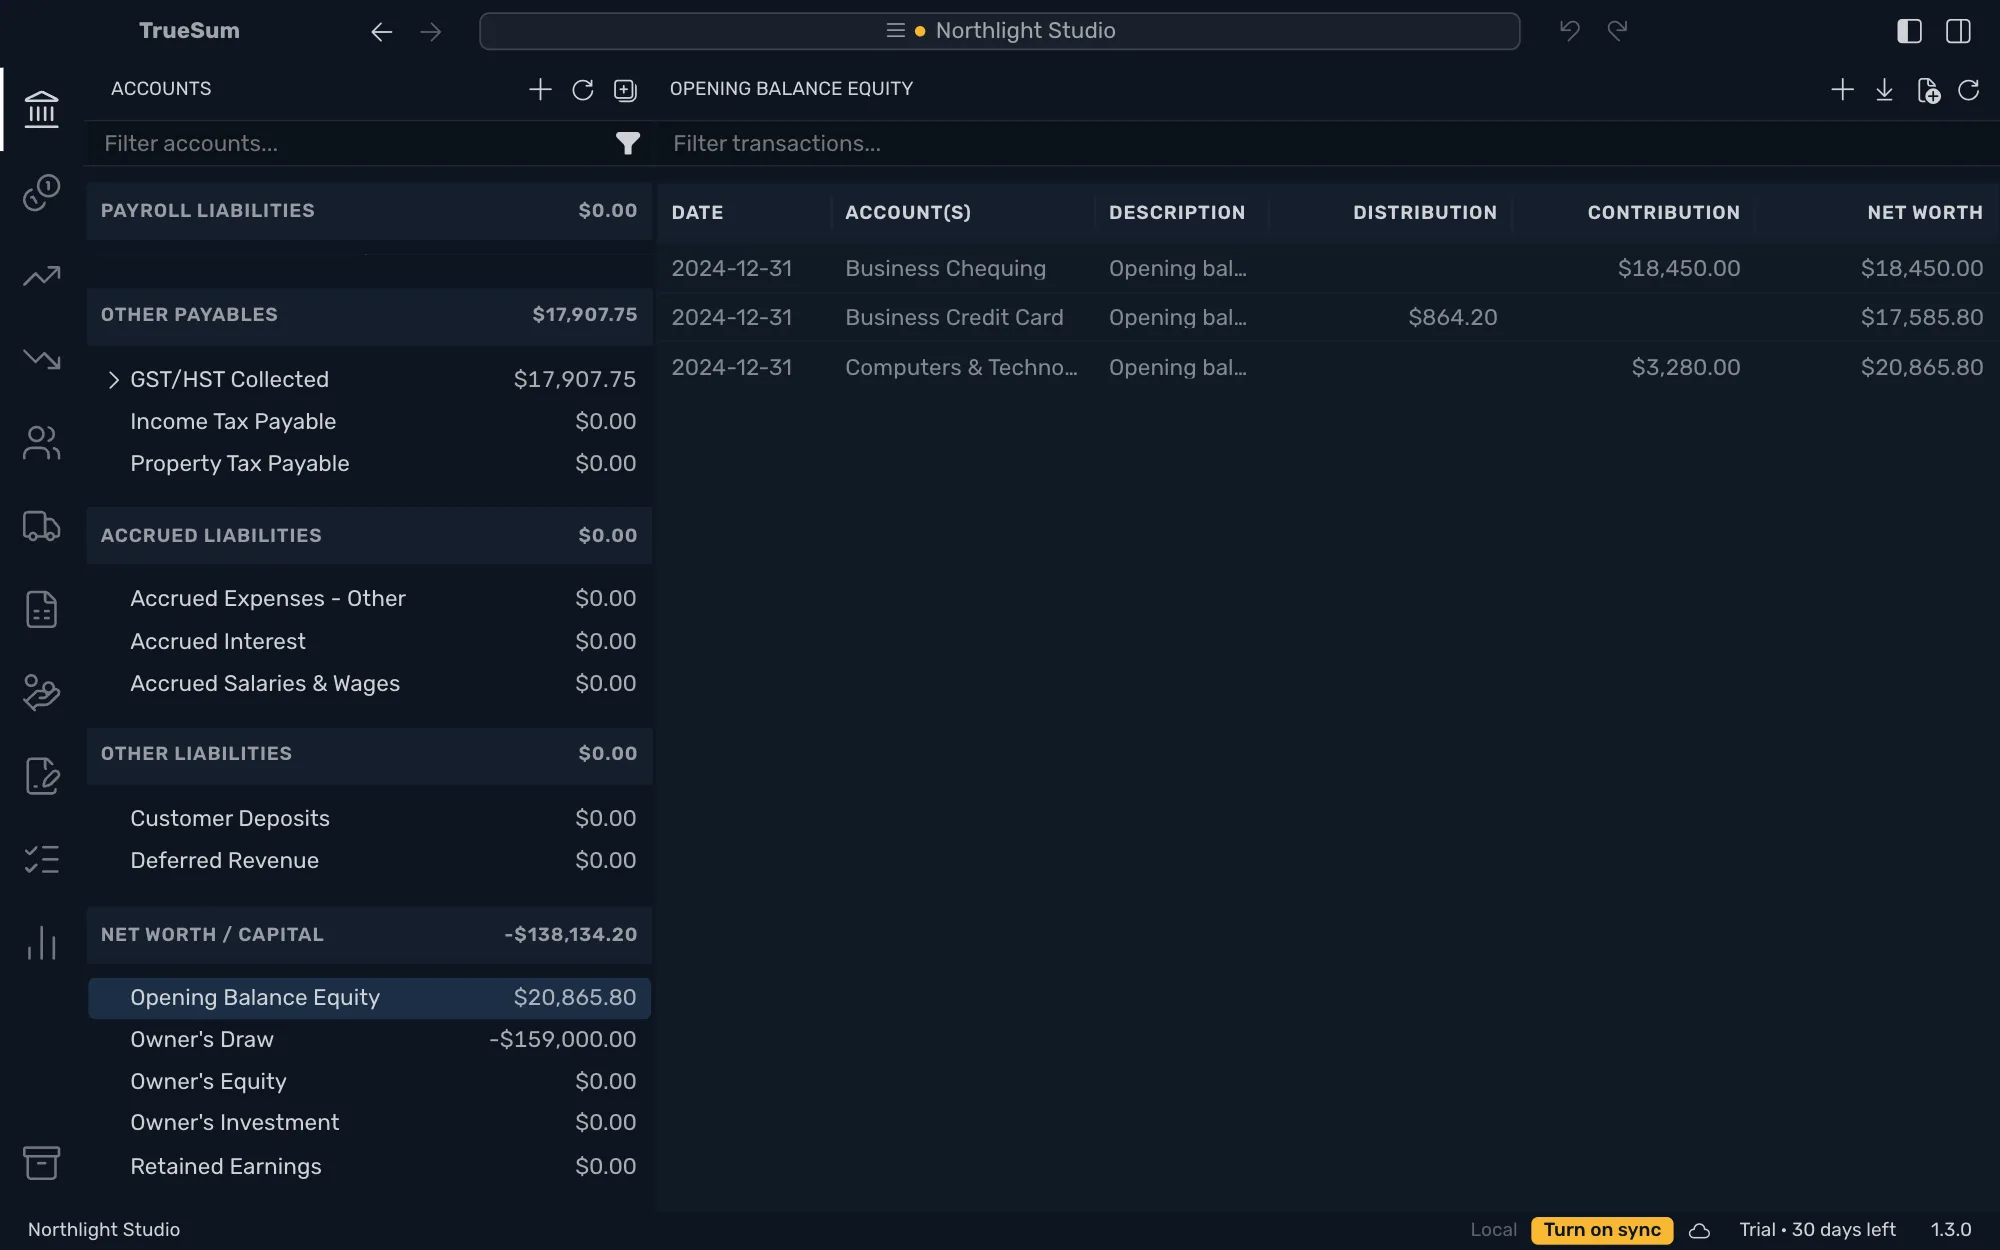Open the delivery truck vendors icon

(41, 526)
